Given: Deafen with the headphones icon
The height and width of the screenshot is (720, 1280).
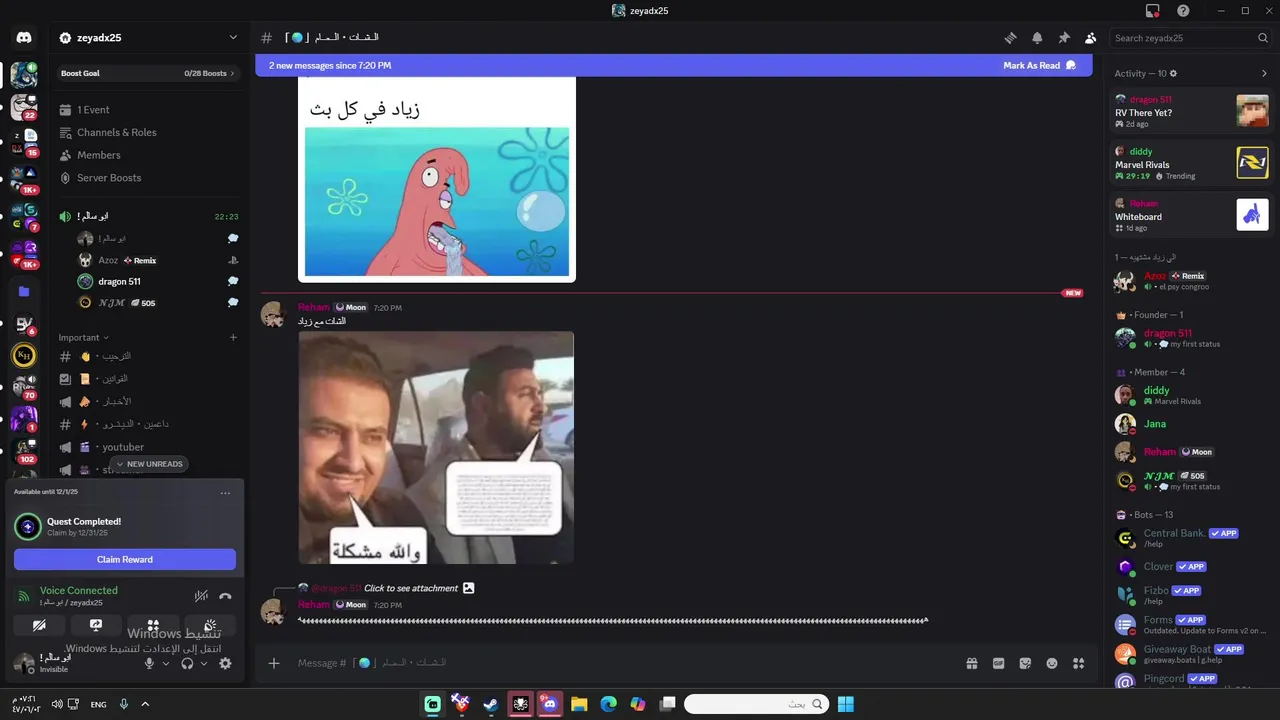Looking at the screenshot, I should click(187, 663).
